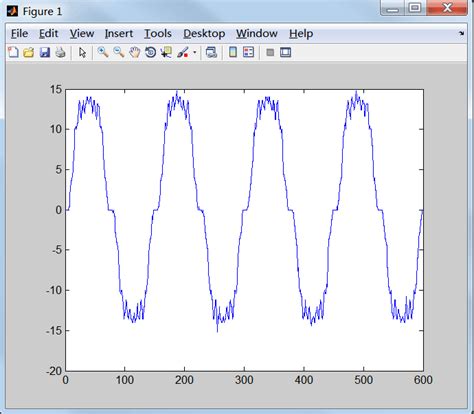
Task: Click Hide Plot Tools button
Action: (270, 52)
